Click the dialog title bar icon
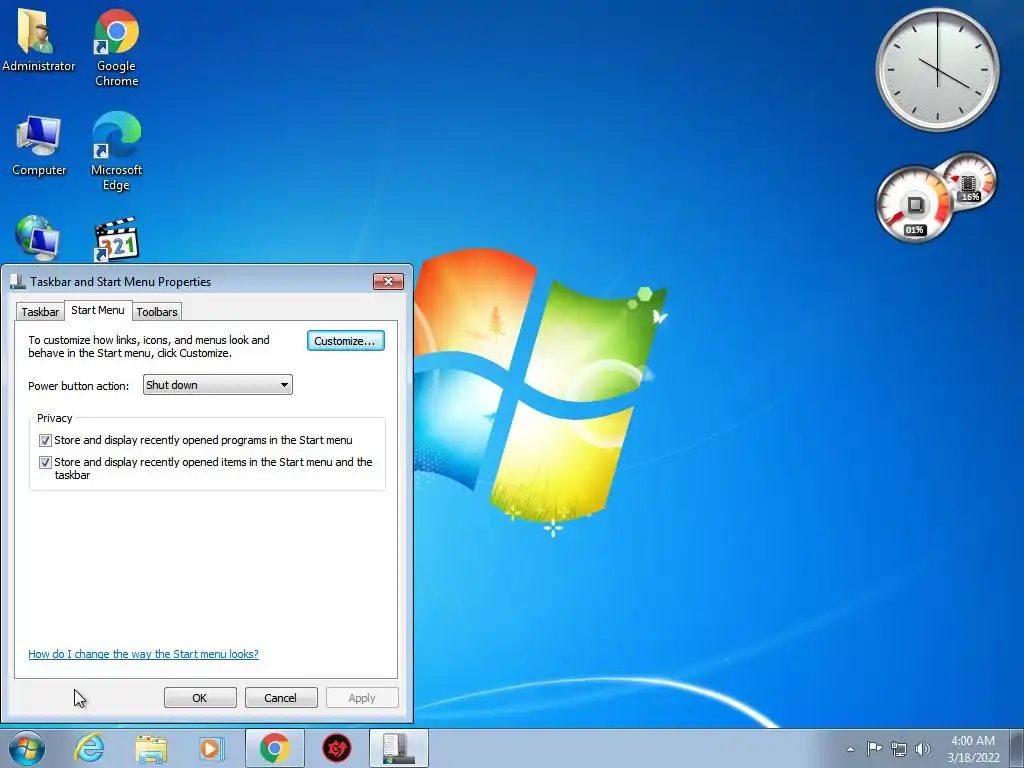The height and width of the screenshot is (768, 1024). pyautogui.click(x=18, y=281)
